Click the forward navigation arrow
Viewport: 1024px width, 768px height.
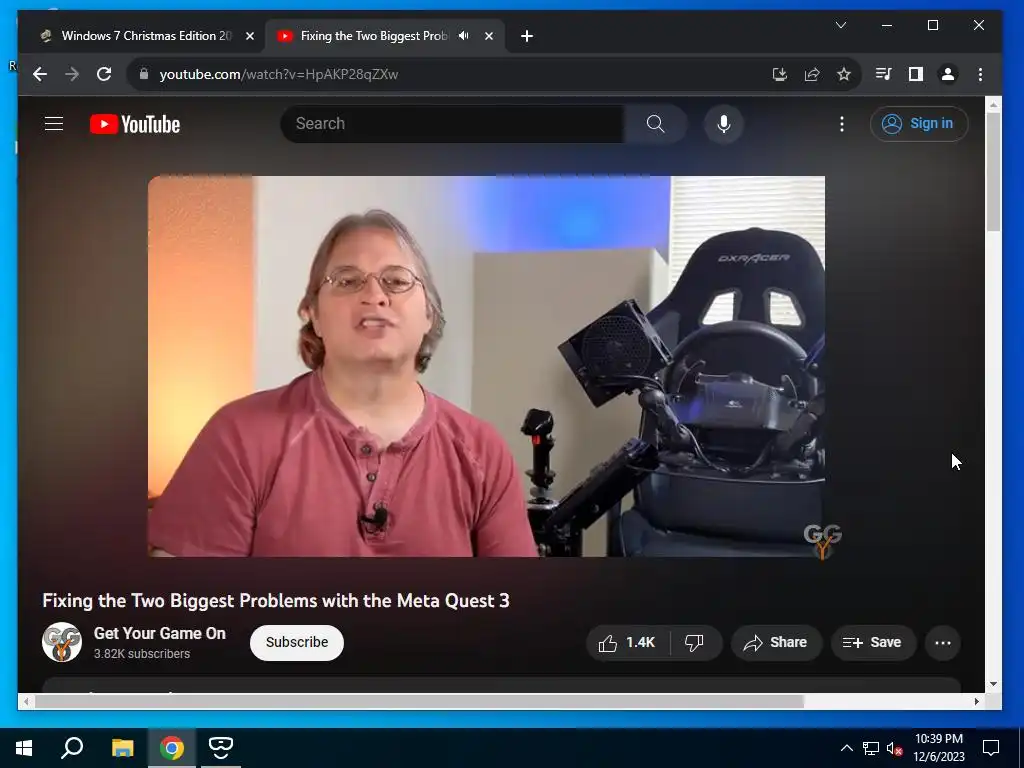(x=72, y=74)
